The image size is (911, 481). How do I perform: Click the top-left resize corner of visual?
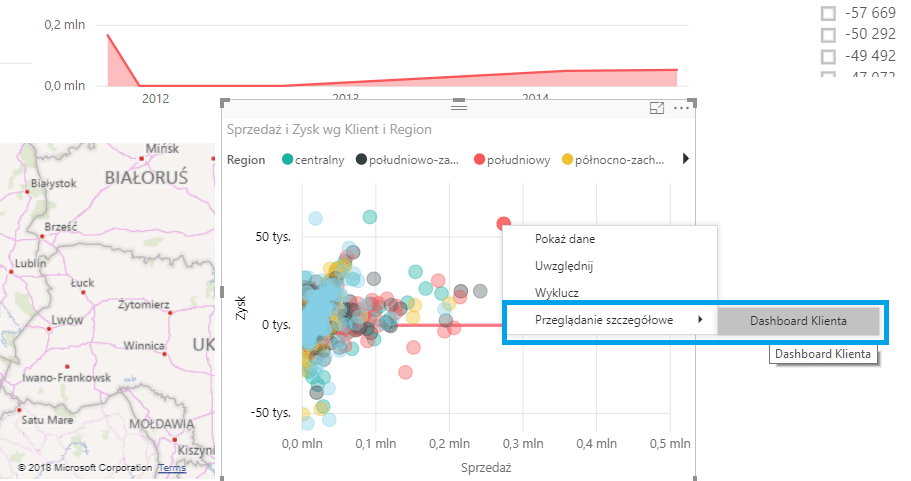tap(225, 102)
